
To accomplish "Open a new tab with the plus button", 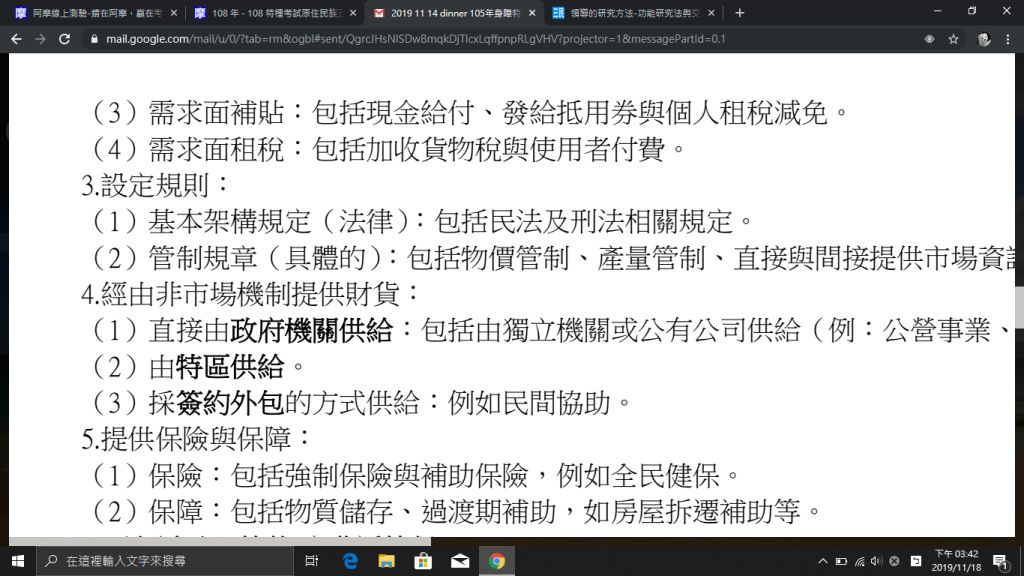I will [738, 13].
